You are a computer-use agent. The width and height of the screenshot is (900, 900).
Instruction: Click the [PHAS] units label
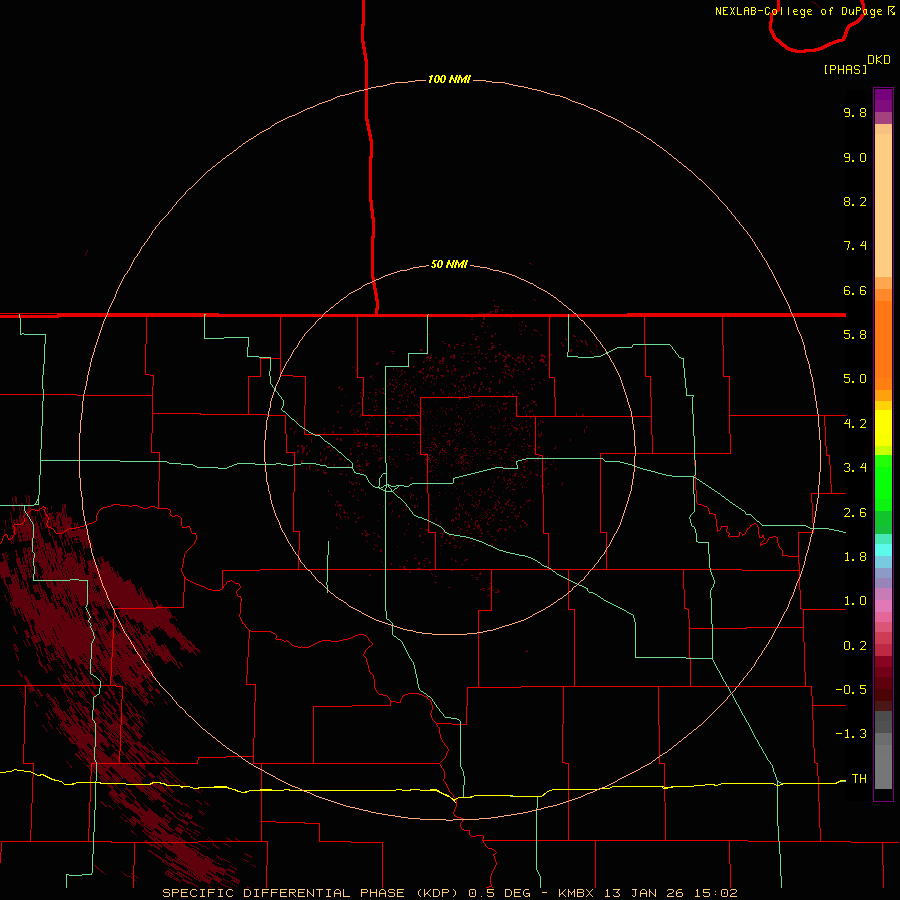(845, 69)
